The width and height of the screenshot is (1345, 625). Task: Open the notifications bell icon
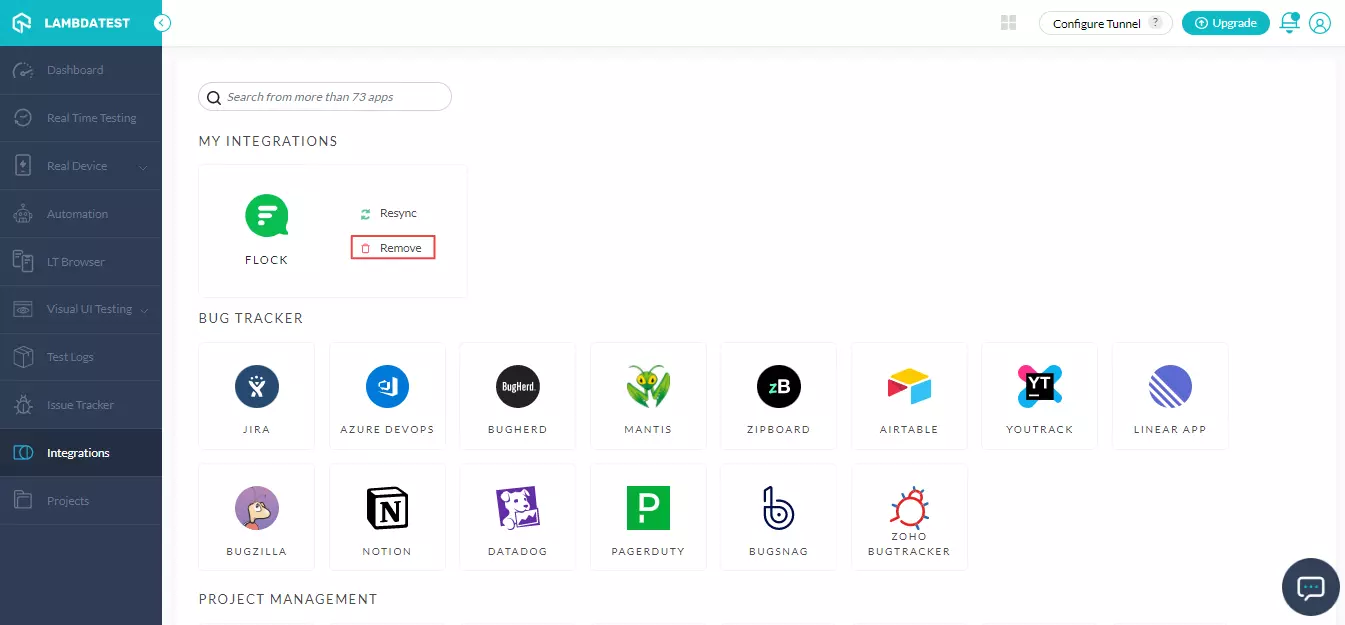pos(1289,23)
